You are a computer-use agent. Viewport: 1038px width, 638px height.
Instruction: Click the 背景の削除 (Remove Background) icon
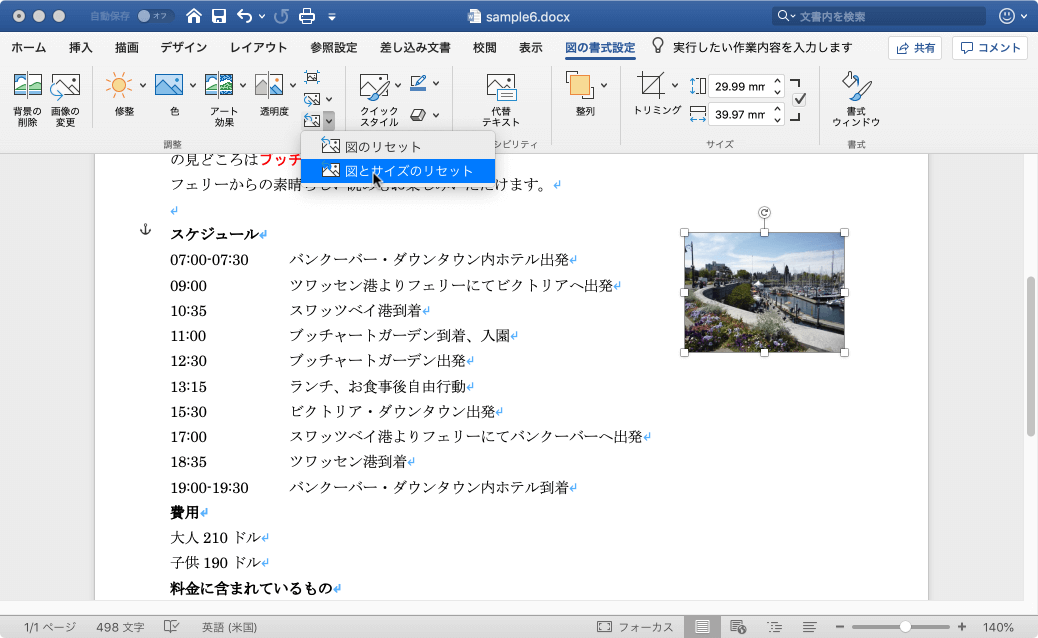point(27,87)
